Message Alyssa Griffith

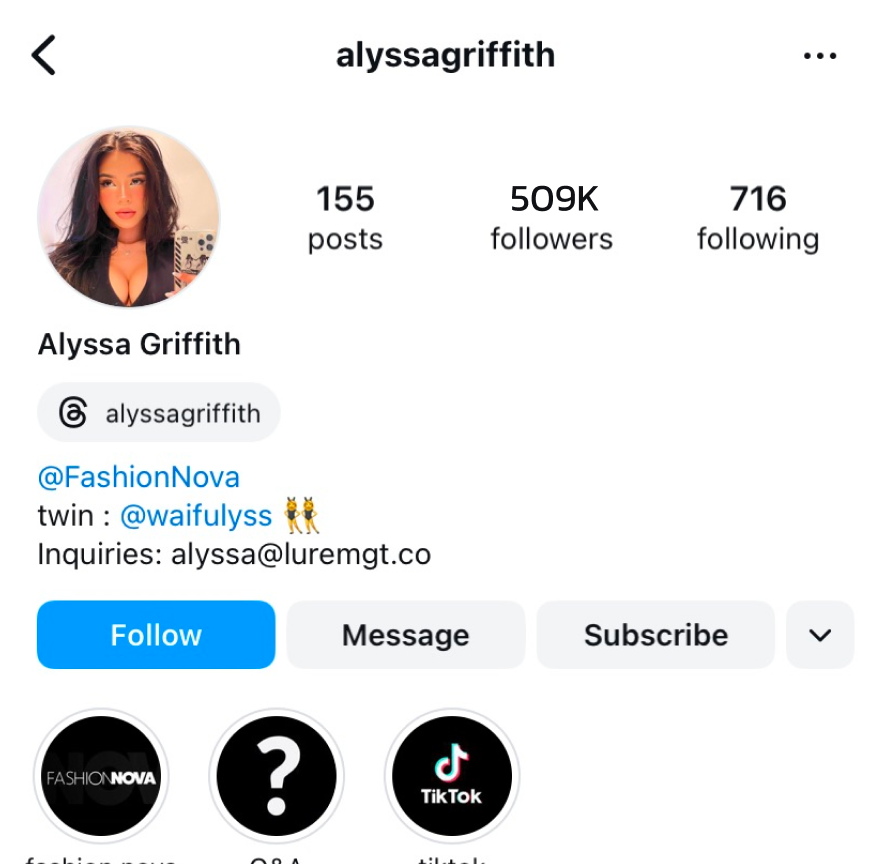coord(406,635)
